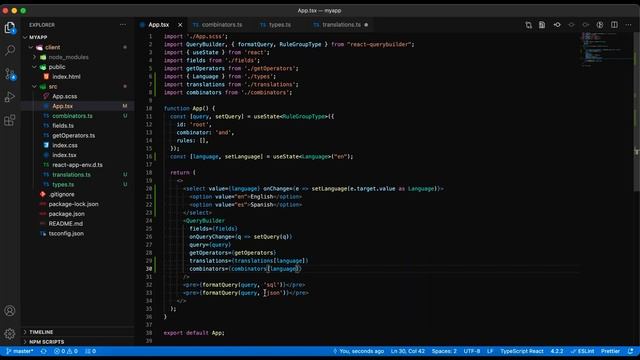Collapse the client folder
Image resolution: width=640 pixels, height=360 pixels.
pyautogui.click(x=78, y=47)
